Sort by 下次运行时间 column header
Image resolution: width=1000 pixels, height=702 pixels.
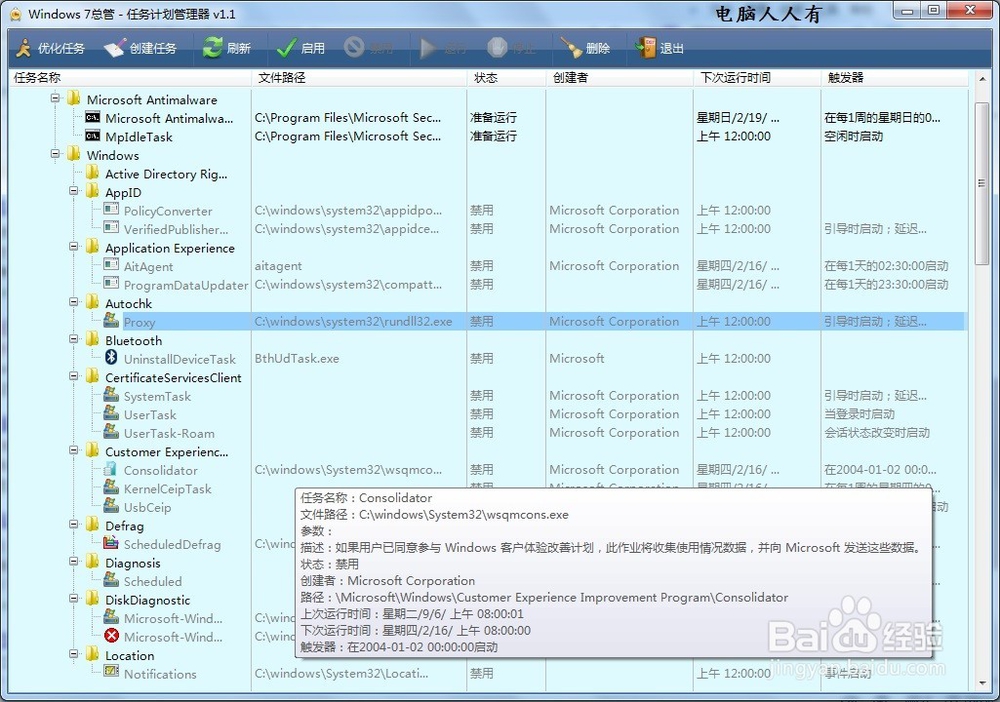pyautogui.click(x=757, y=78)
